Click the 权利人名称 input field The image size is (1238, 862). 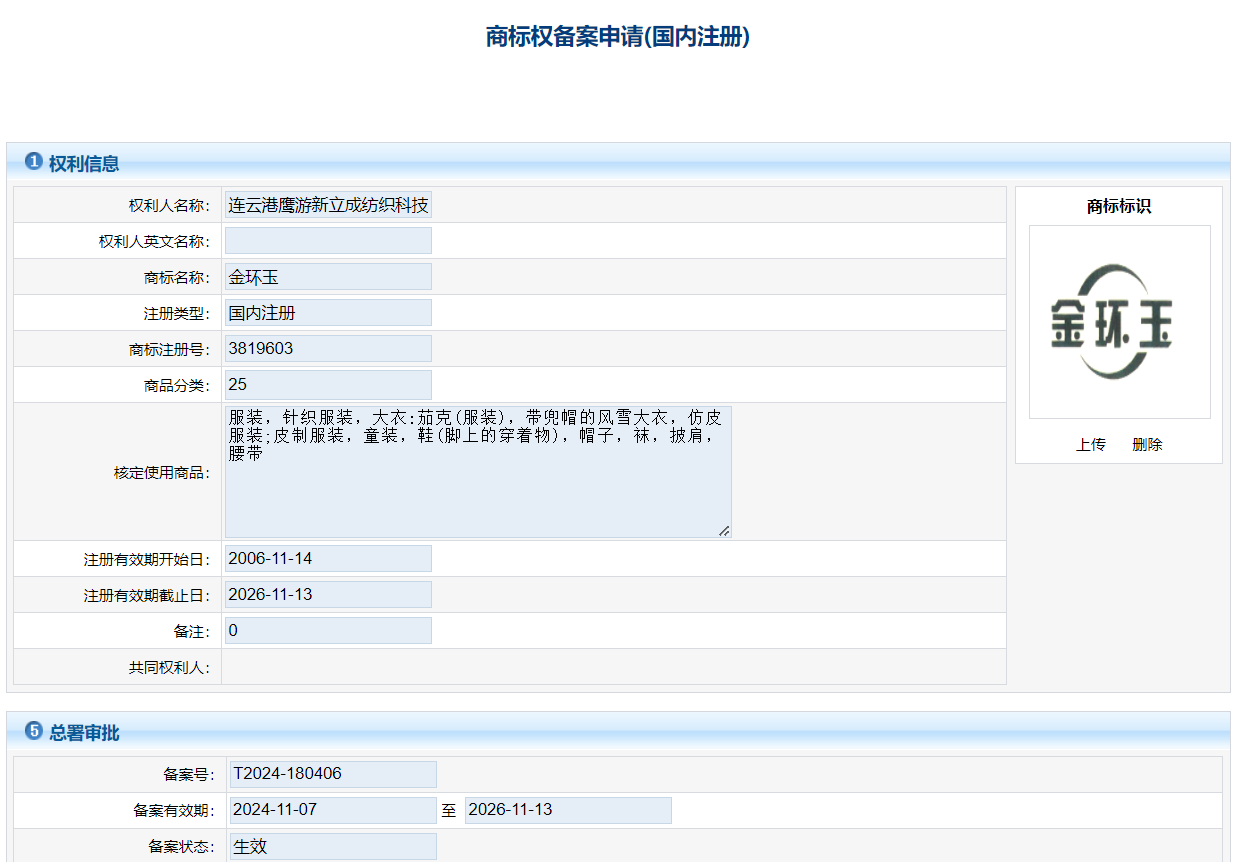pos(328,205)
